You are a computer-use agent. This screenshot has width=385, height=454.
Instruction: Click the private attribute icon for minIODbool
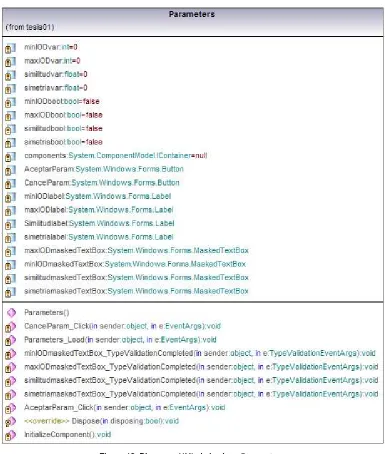click(10, 102)
